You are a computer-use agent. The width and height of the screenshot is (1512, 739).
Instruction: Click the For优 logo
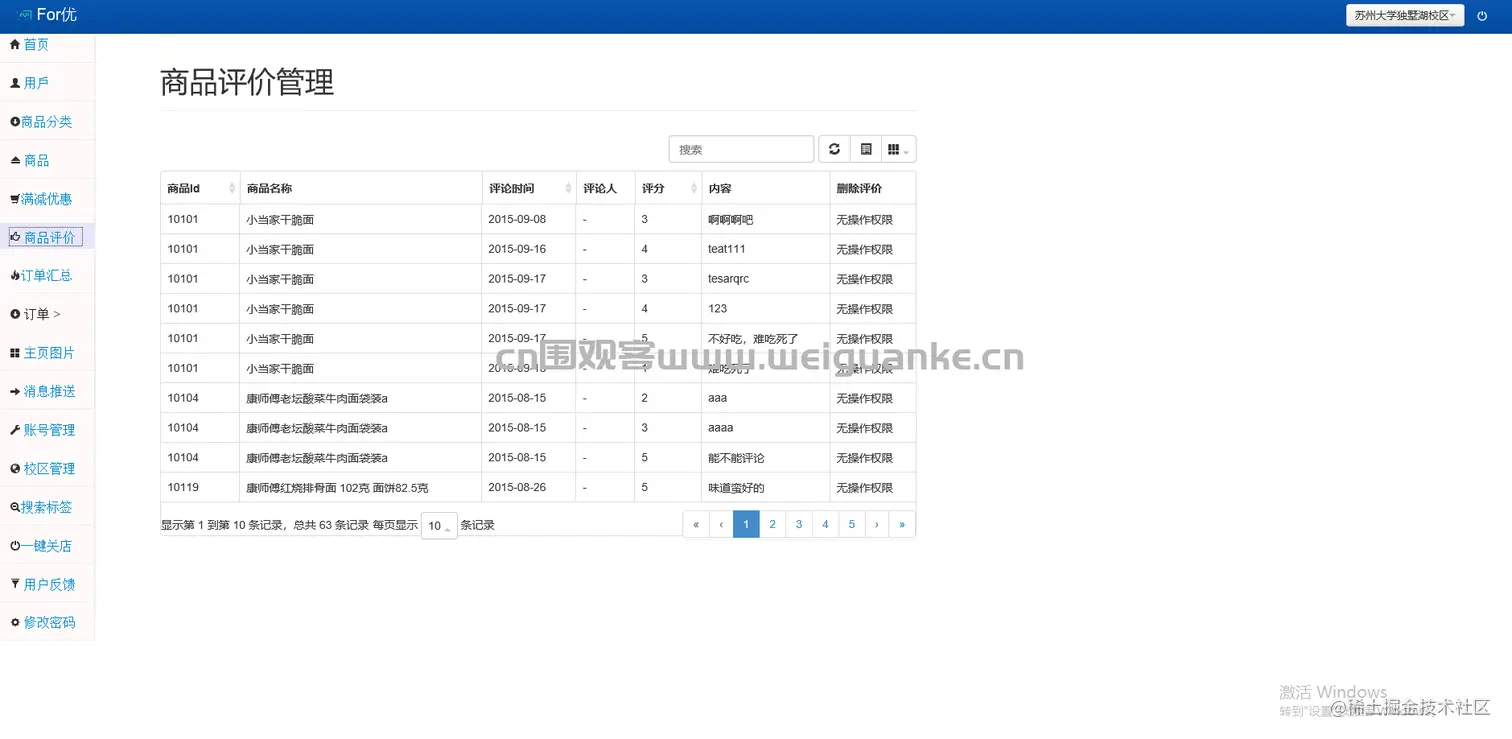[47, 15]
